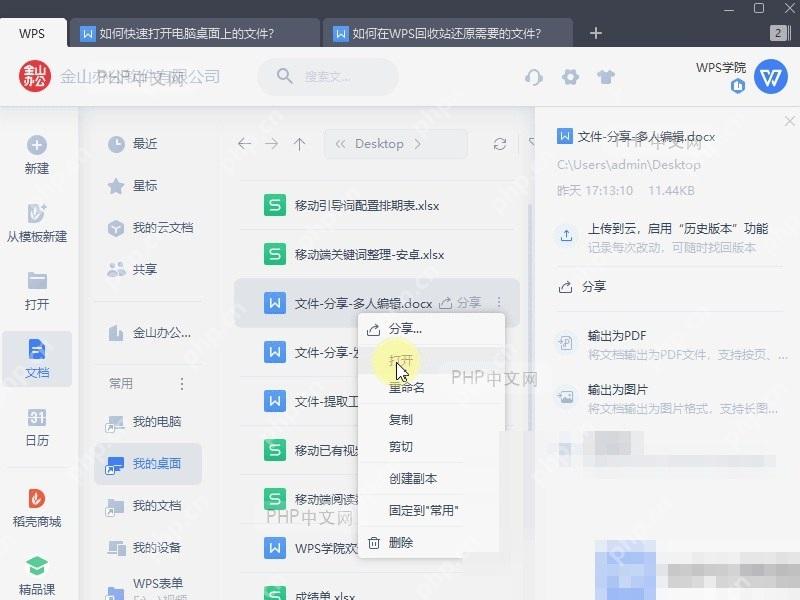Click the tab count indicator 2
800x600 pixels.
click(x=780, y=33)
